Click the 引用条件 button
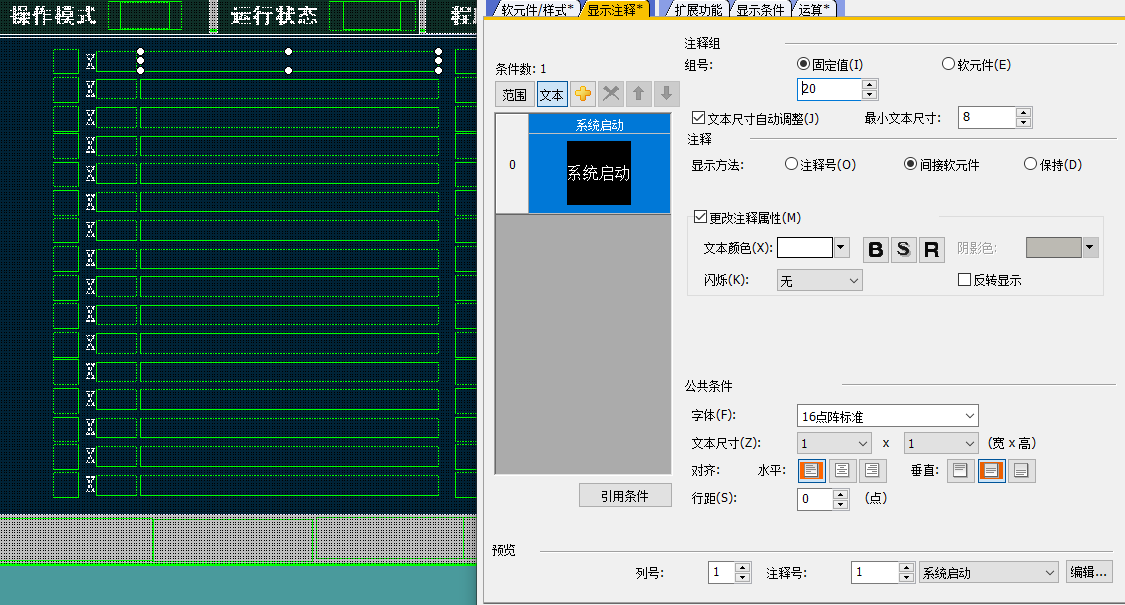 coord(625,496)
